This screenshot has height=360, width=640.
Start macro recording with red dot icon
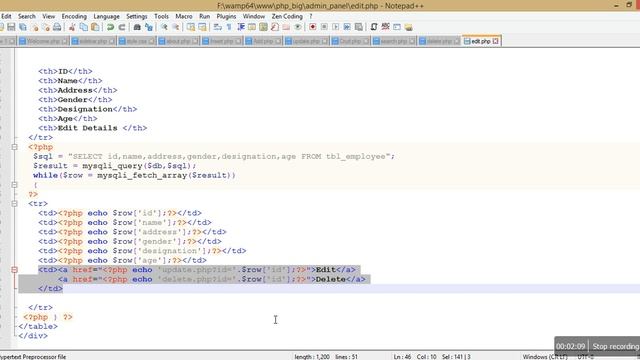click(x=313, y=27)
